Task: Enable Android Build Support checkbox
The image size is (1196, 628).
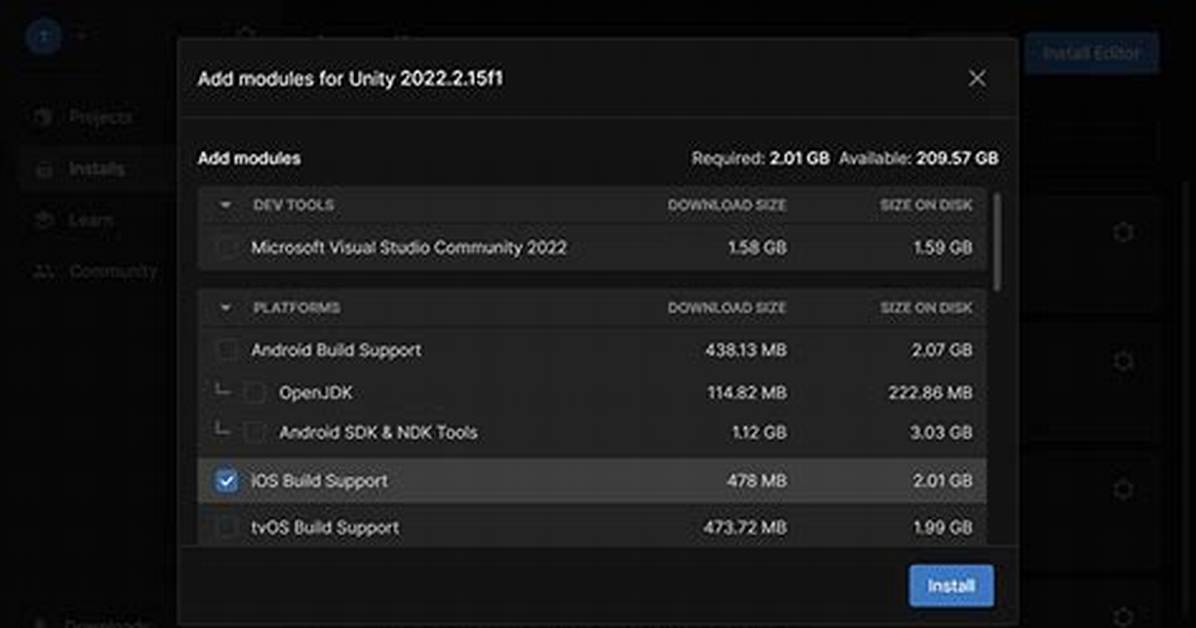Action: click(227, 350)
